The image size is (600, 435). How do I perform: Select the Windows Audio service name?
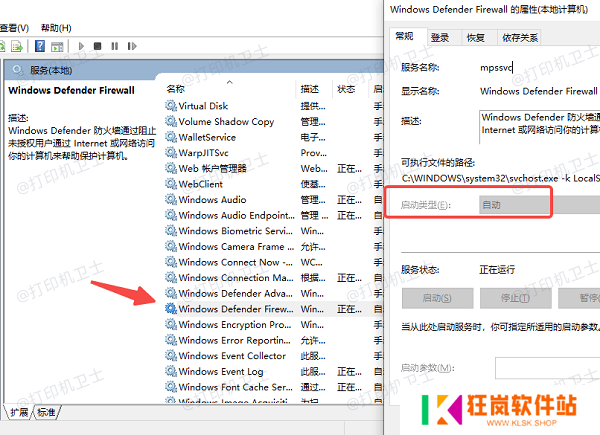(212, 200)
